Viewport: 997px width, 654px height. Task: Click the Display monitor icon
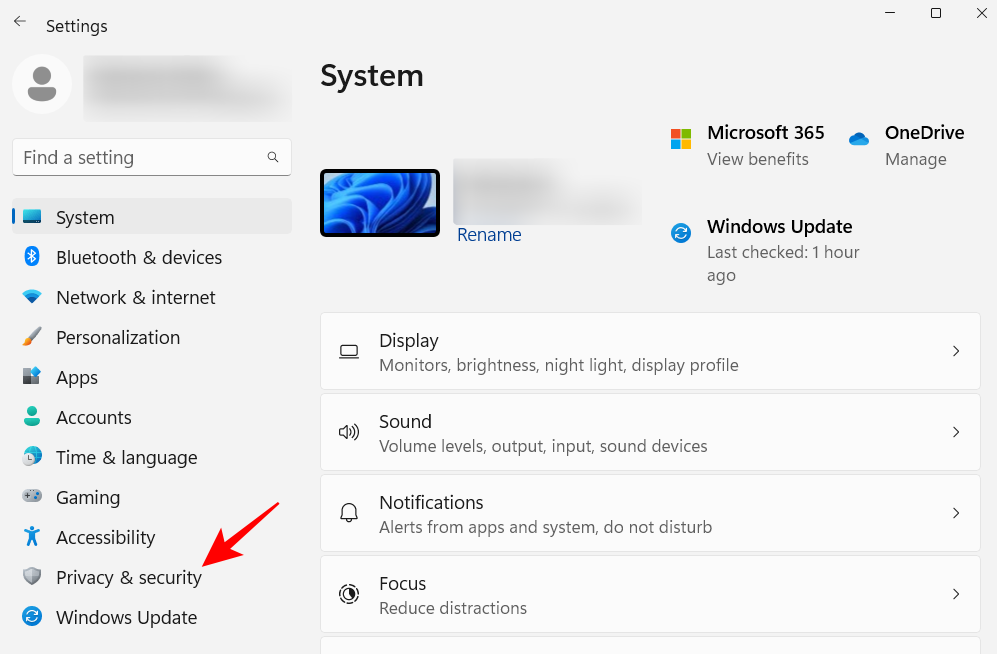click(348, 351)
